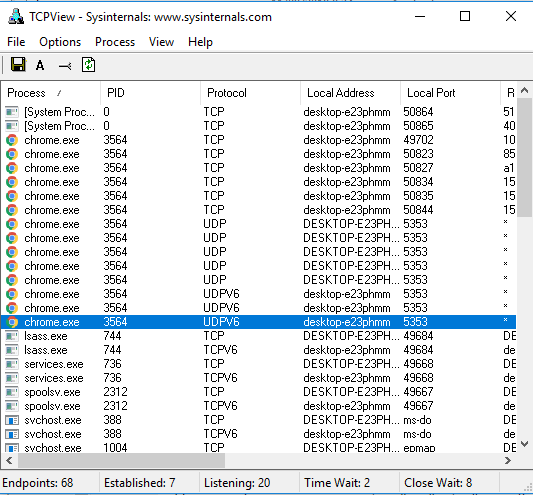The height and width of the screenshot is (495, 533).
Task: Sort by the Local Port column header
Action: point(450,93)
